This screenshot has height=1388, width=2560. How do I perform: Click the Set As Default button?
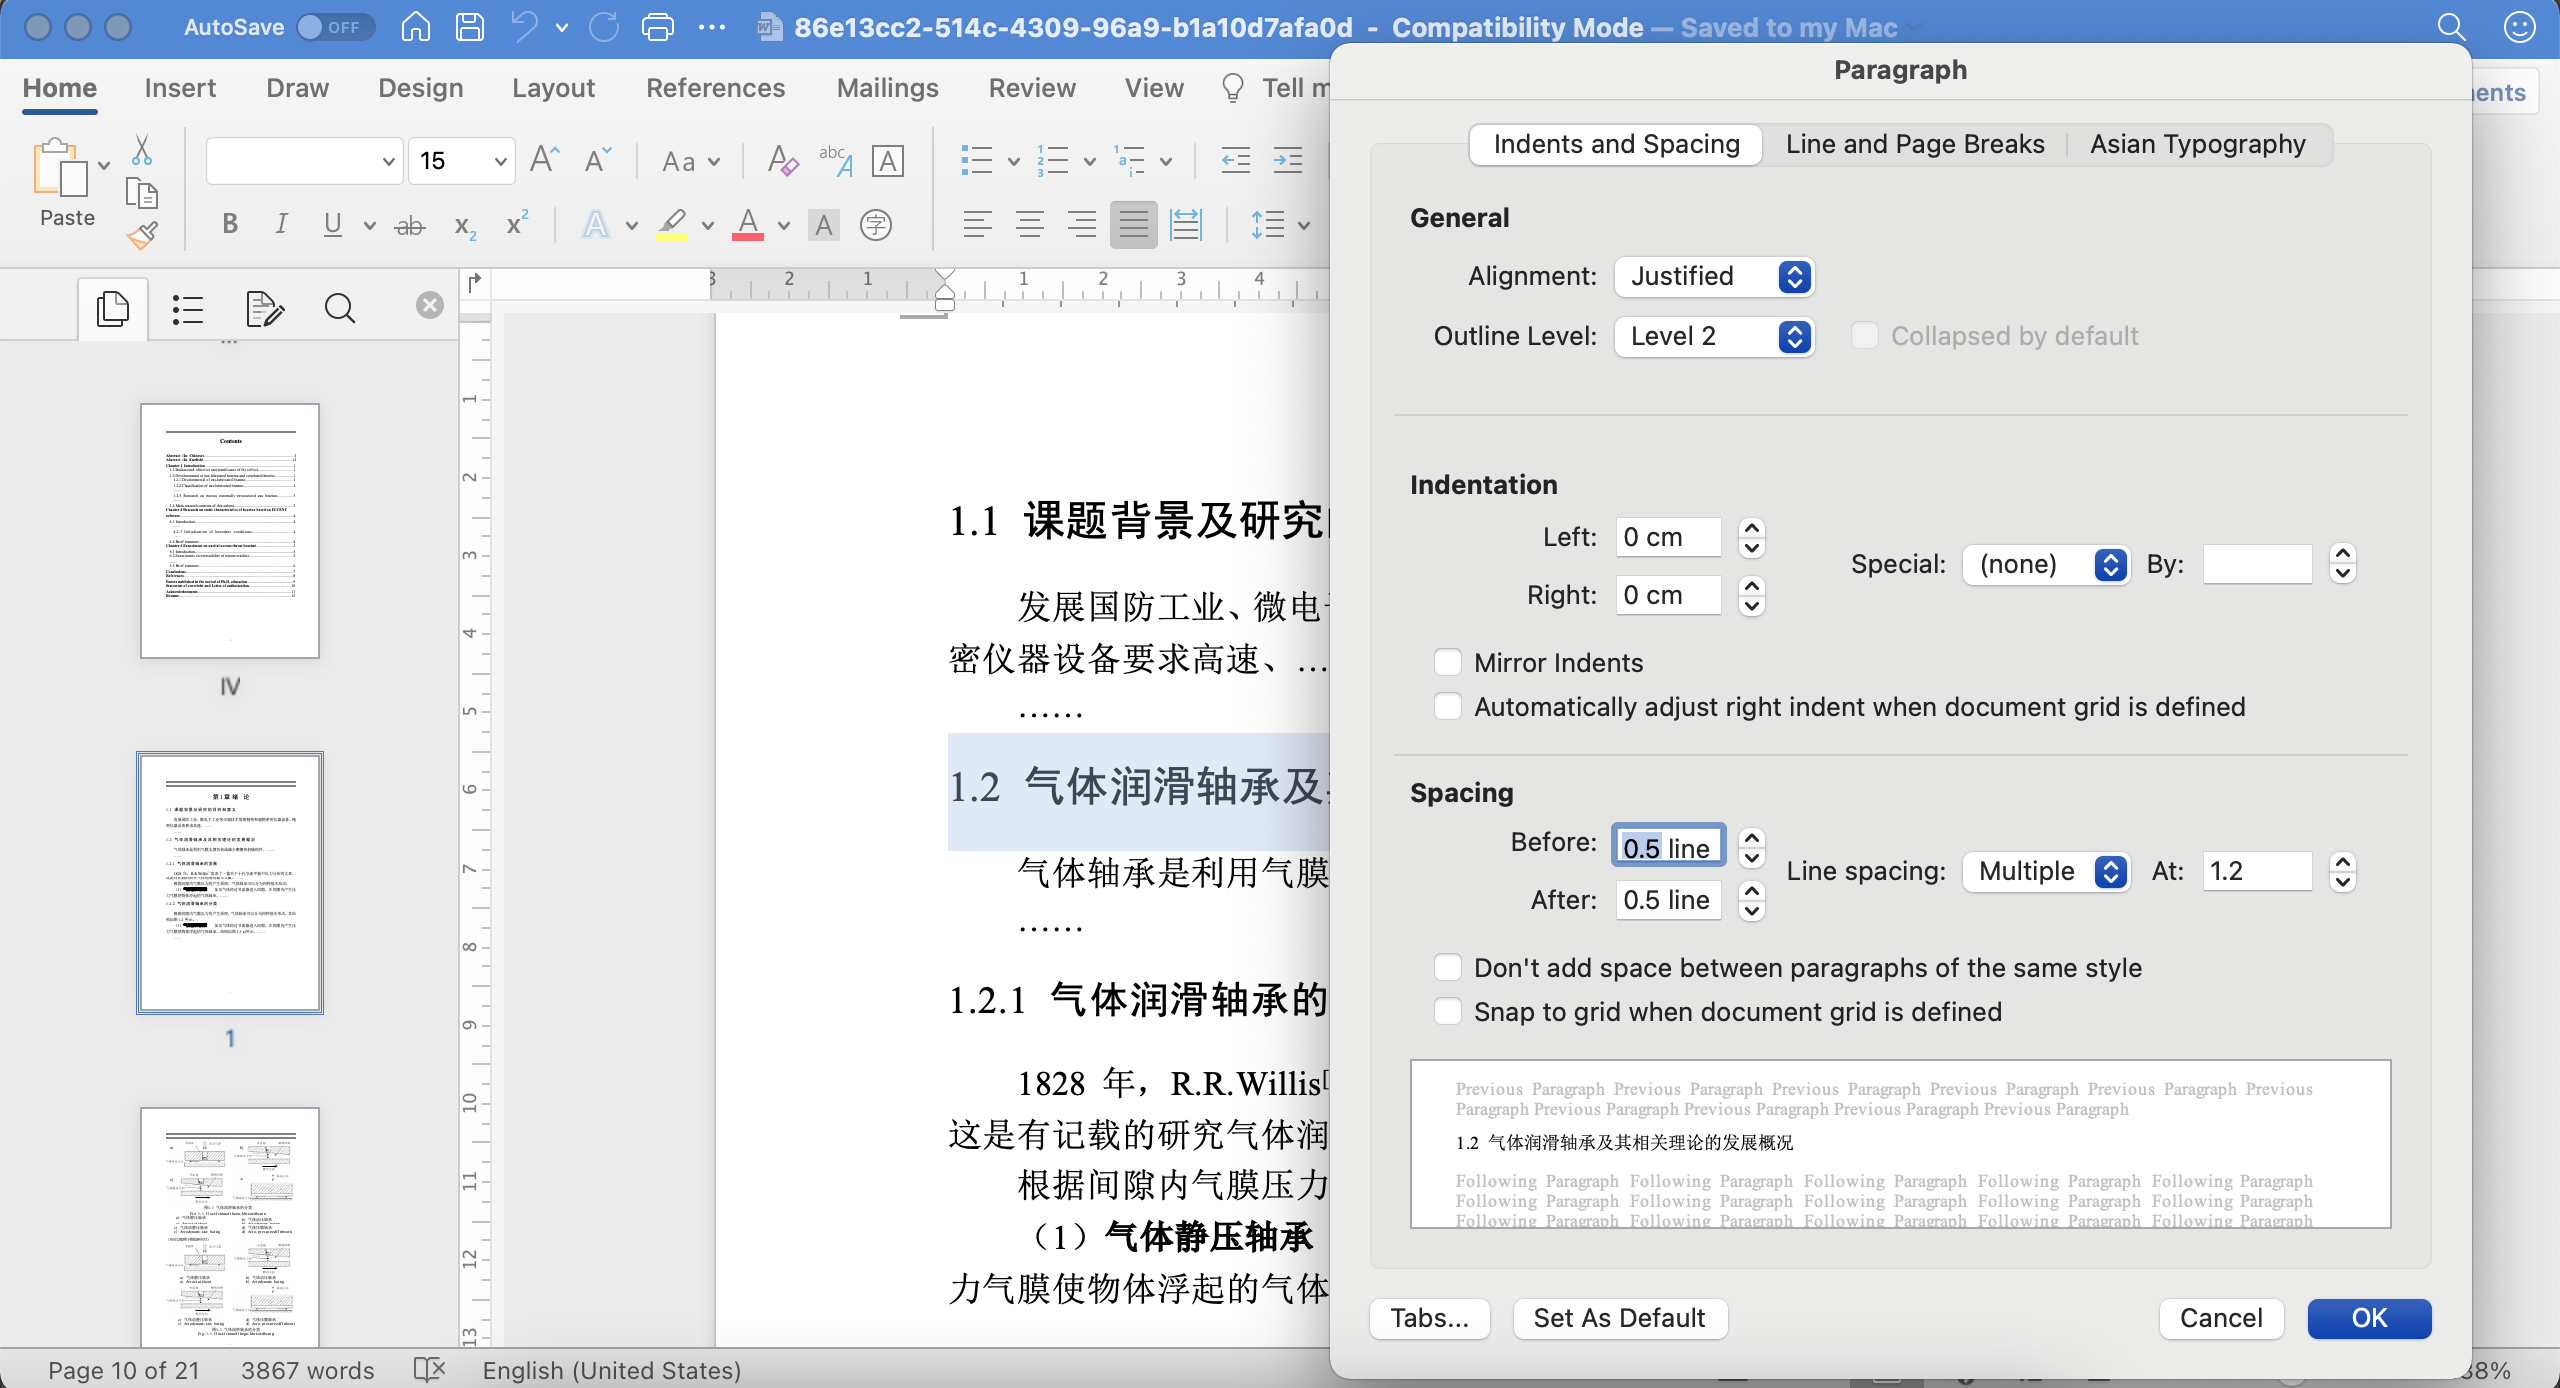[1618, 1318]
